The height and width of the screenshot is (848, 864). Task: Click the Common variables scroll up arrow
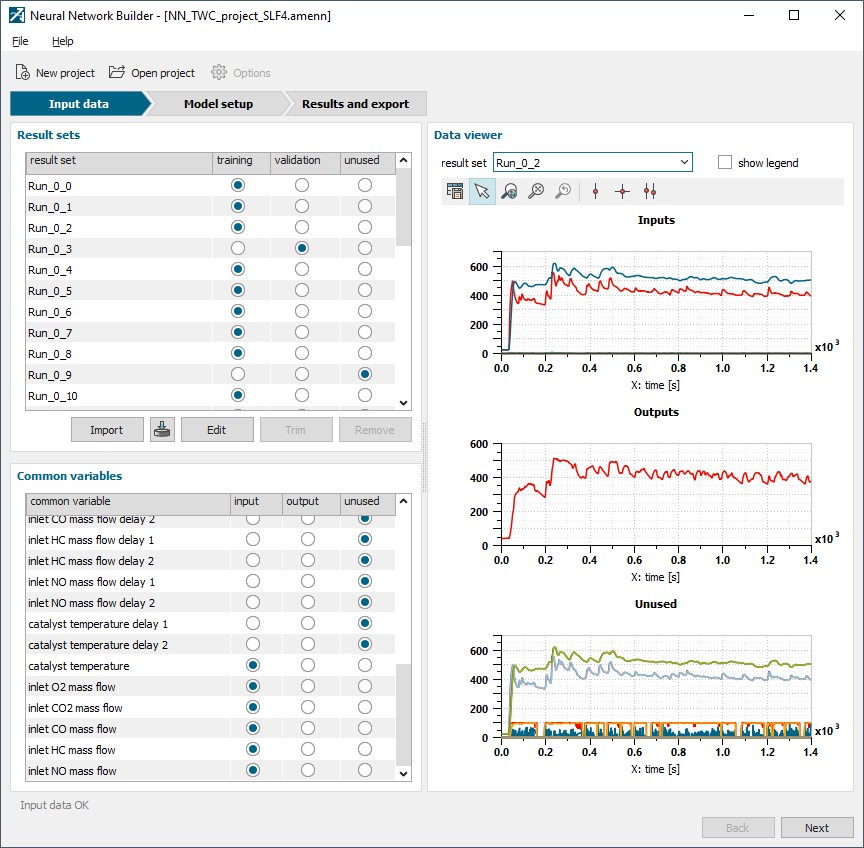pos(403,501)
